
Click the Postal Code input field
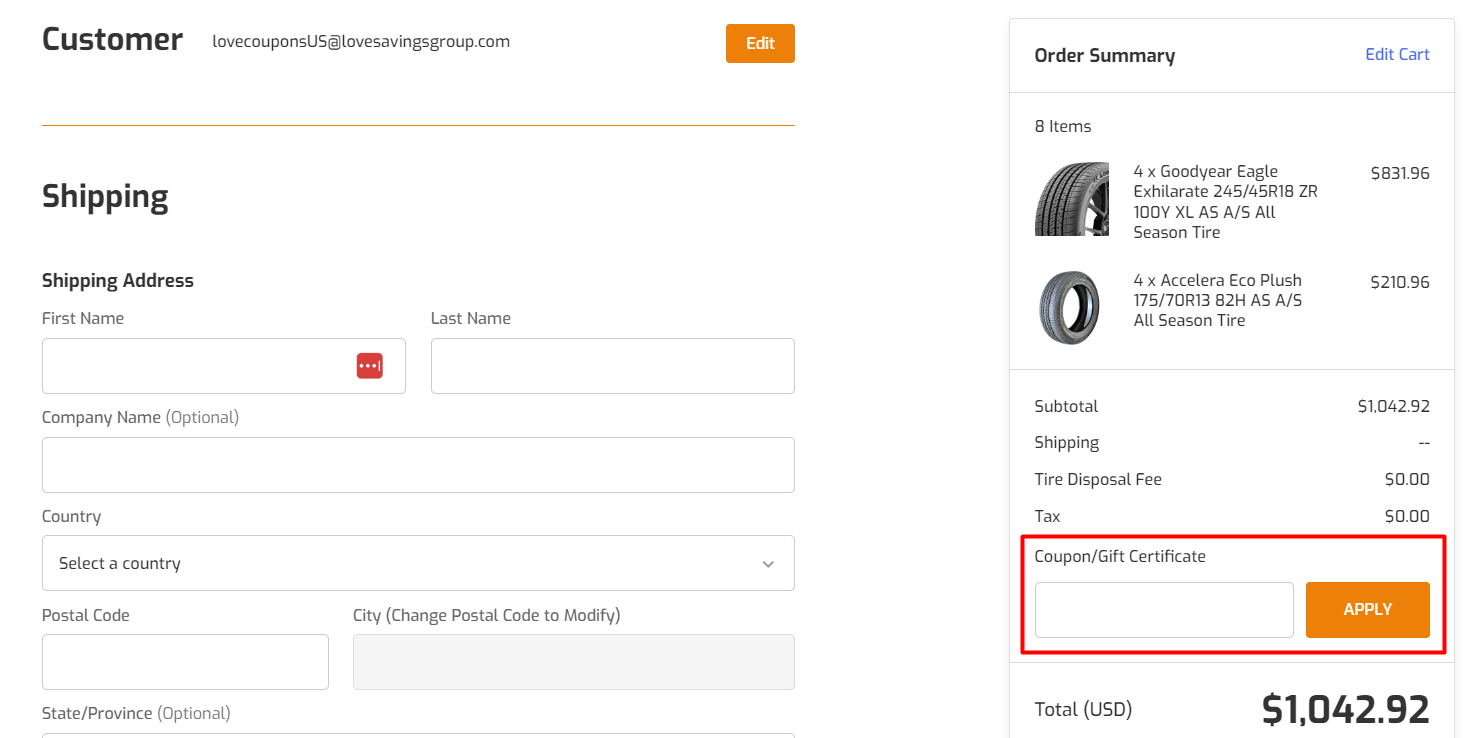click(x=185, y=662)
